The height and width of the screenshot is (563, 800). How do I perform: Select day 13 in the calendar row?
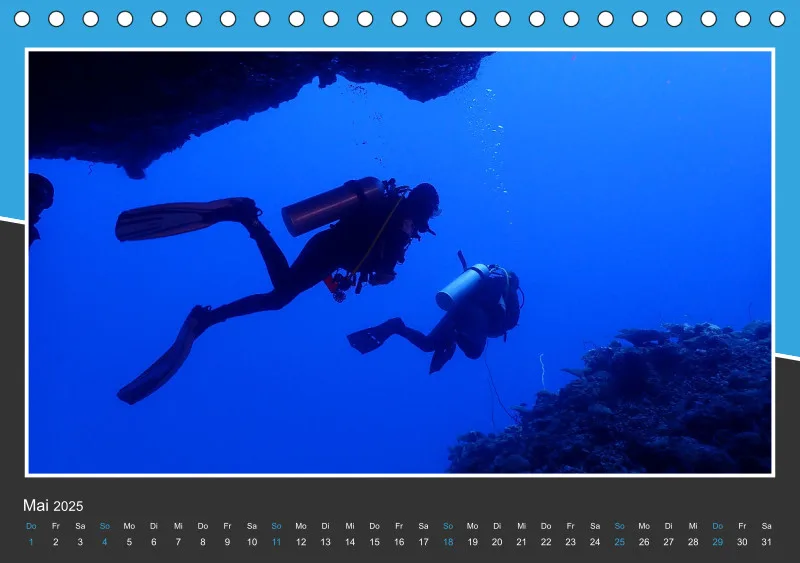326,542
